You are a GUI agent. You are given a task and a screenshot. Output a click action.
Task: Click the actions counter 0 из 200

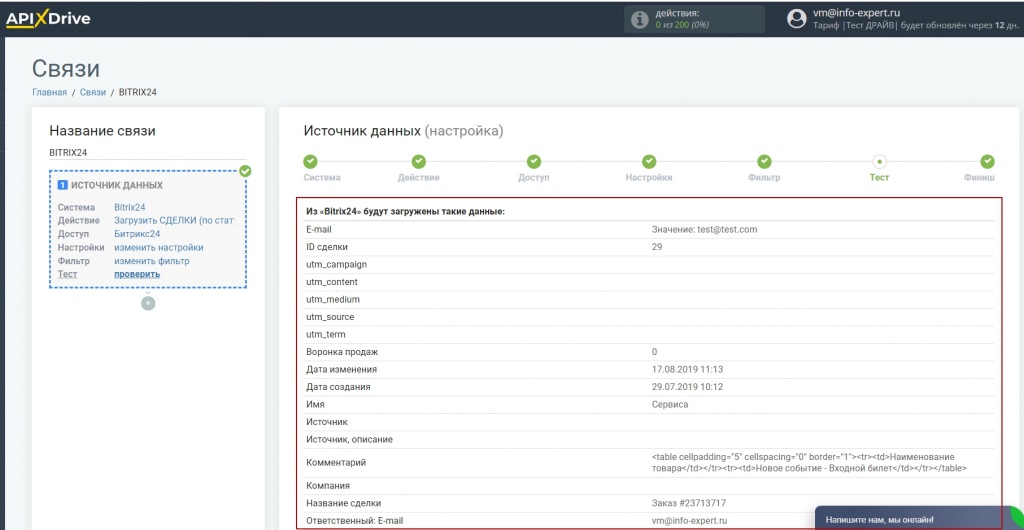click(x=682, y=25)
